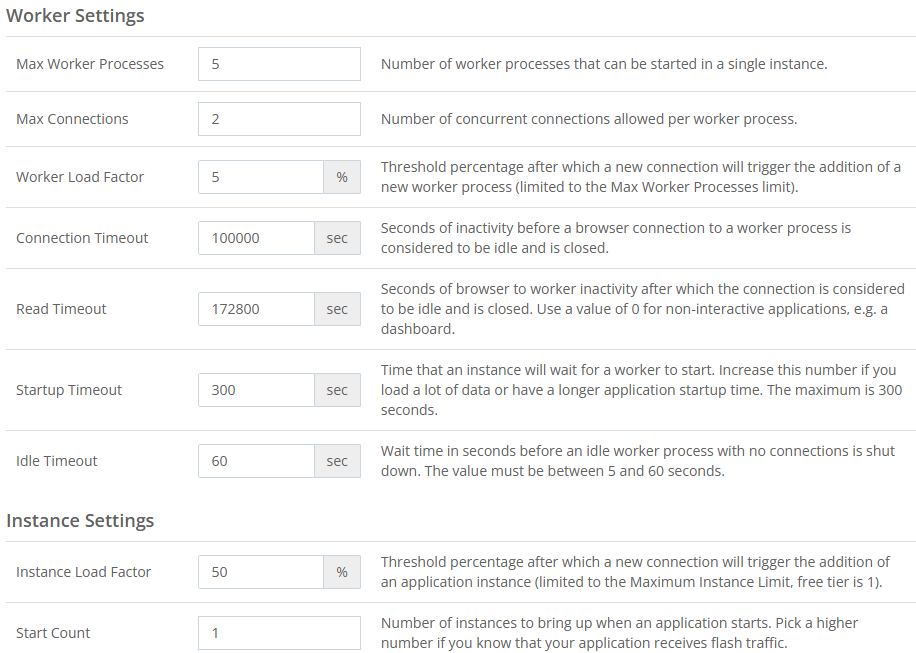Click the sec unit beside Idle Timeout

click(338, 461)
